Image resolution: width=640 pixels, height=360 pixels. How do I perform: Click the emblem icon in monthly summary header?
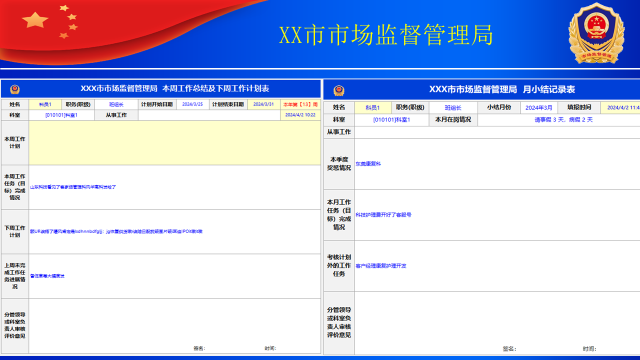coord(339,90)
